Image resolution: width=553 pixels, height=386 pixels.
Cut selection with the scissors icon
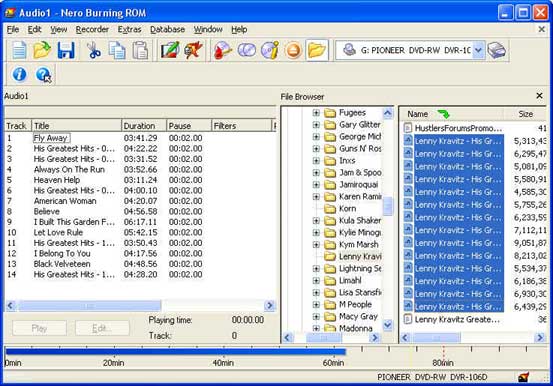tap(94, 50)
